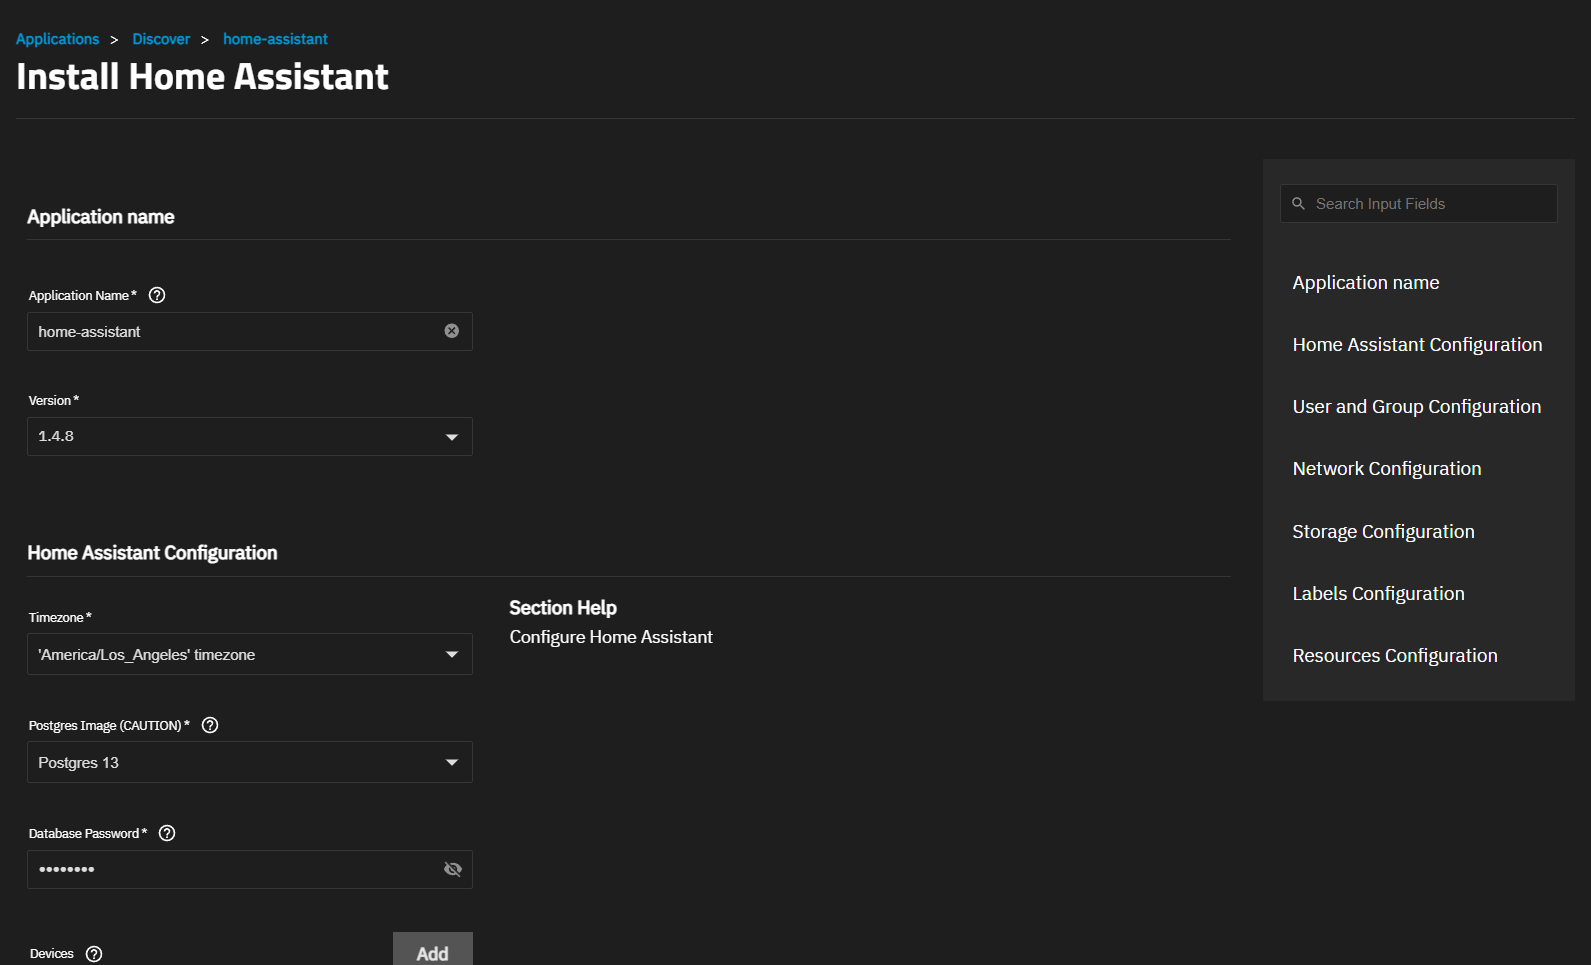Open Applications breadcrumb link
The width and height of the screenshot is (1591, 965).
58,39
